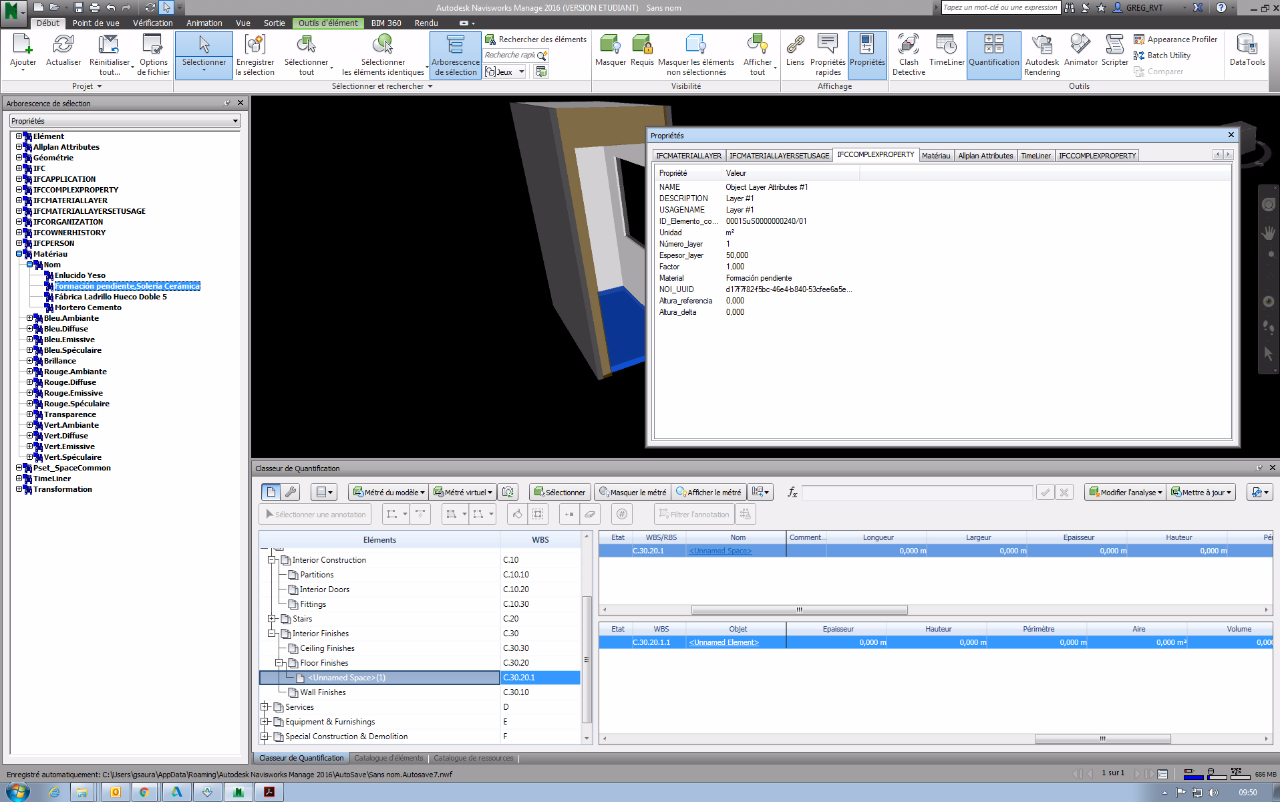Image resolution: width=1280 pixels, height=802 pixels.
Task: Click the Actualiser refresh icon
Action: (64, 44)
